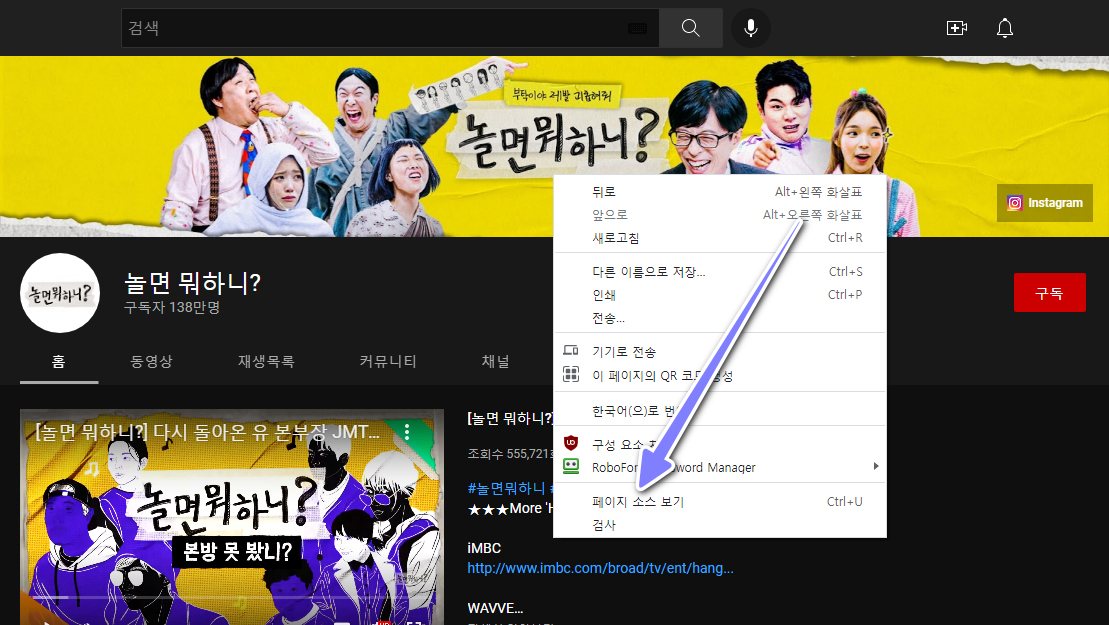
Task: Switch to the 홈 tab
Action: pos(59,361)
